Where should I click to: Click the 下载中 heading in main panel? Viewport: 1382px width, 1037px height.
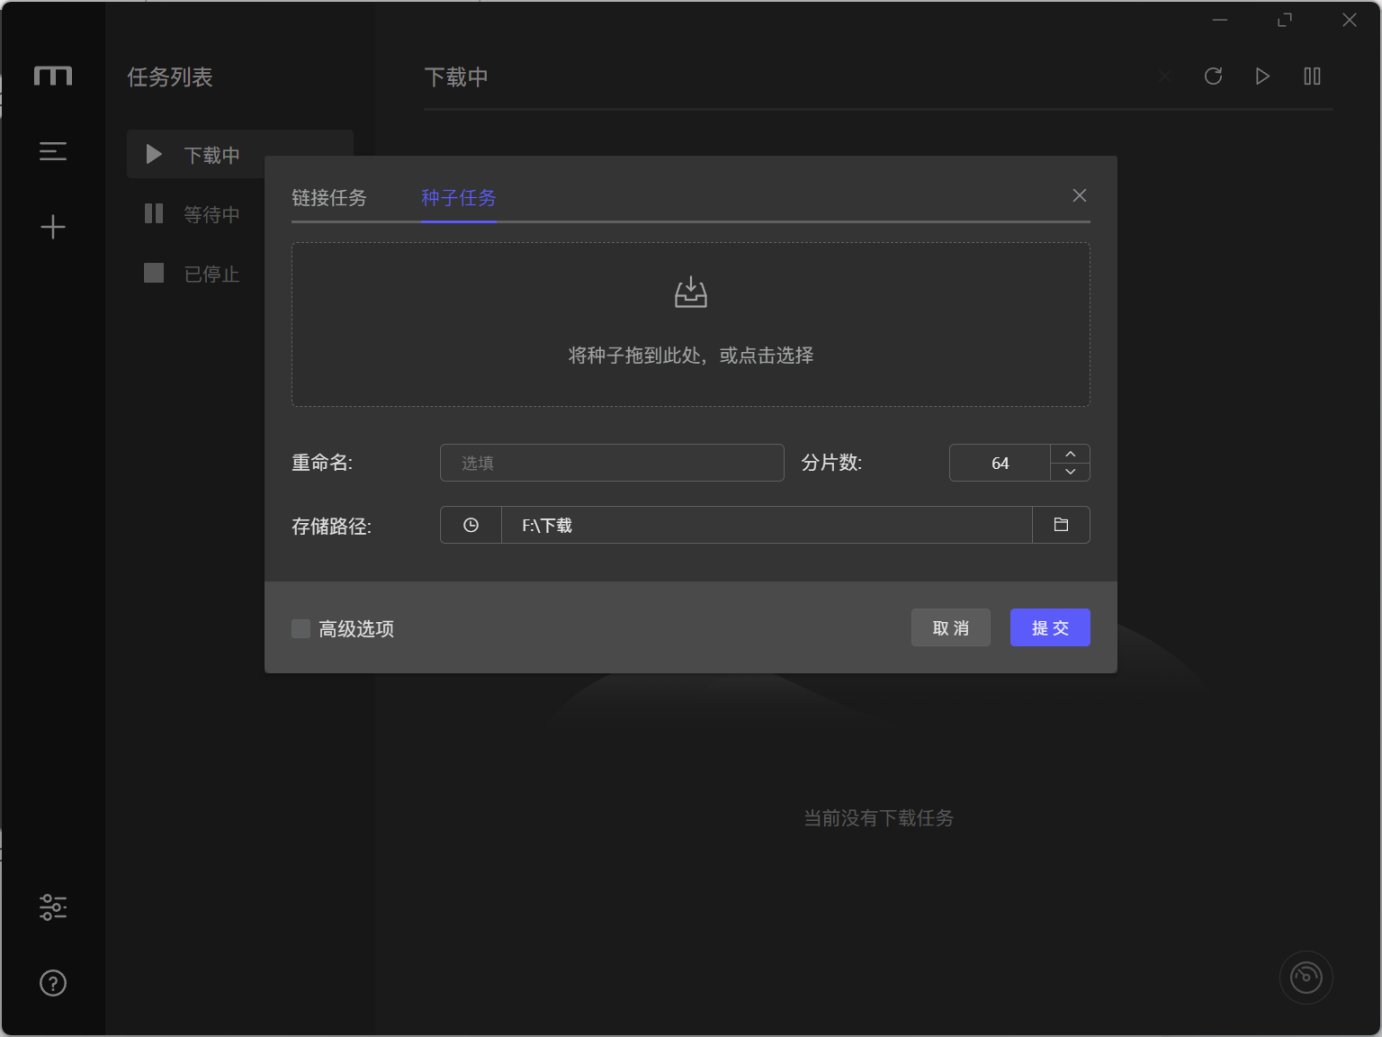(456, 77)
